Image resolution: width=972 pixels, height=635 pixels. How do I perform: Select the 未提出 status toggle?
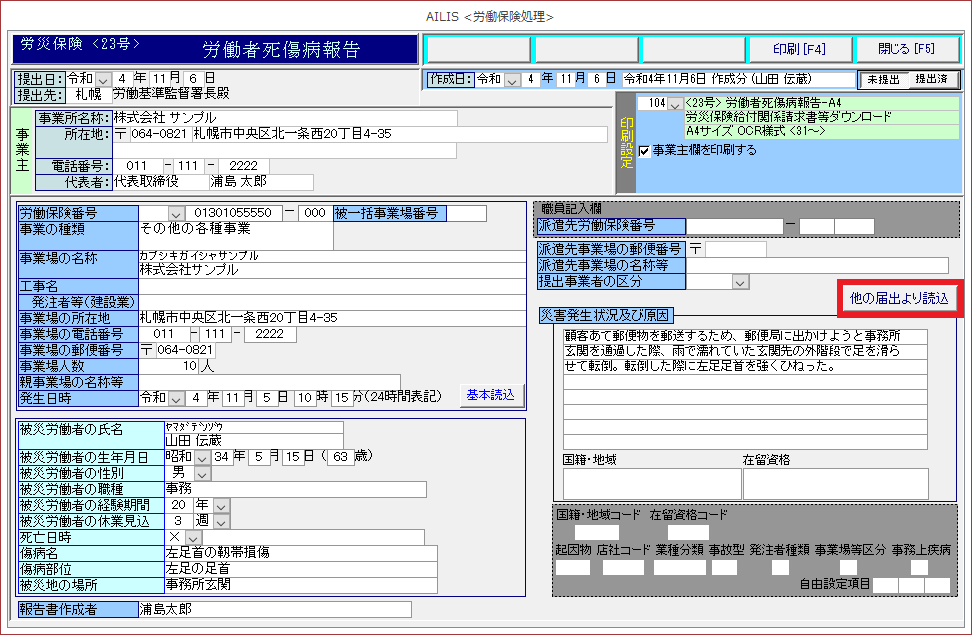pos(883,79)
